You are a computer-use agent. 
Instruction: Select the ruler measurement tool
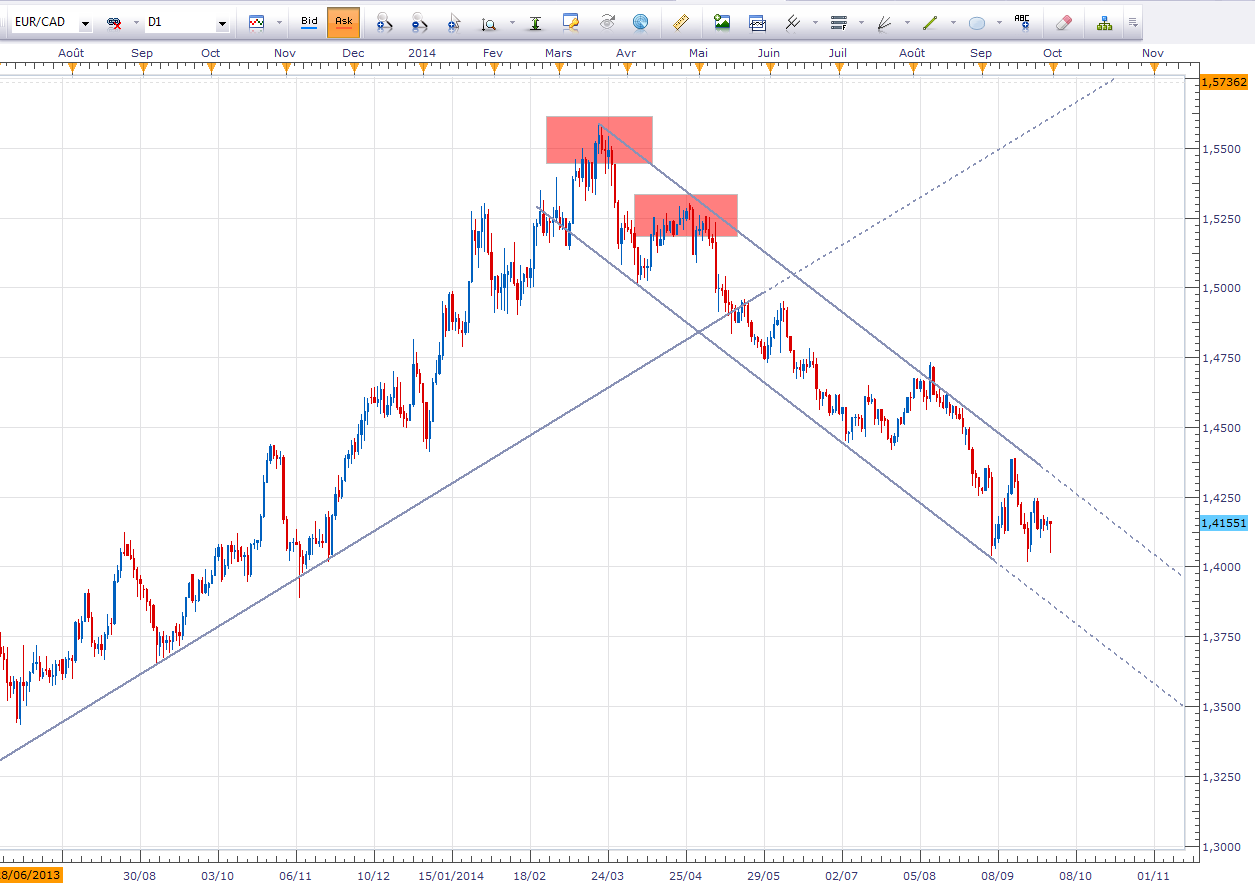pyautogui.click(x=682, y=21)
